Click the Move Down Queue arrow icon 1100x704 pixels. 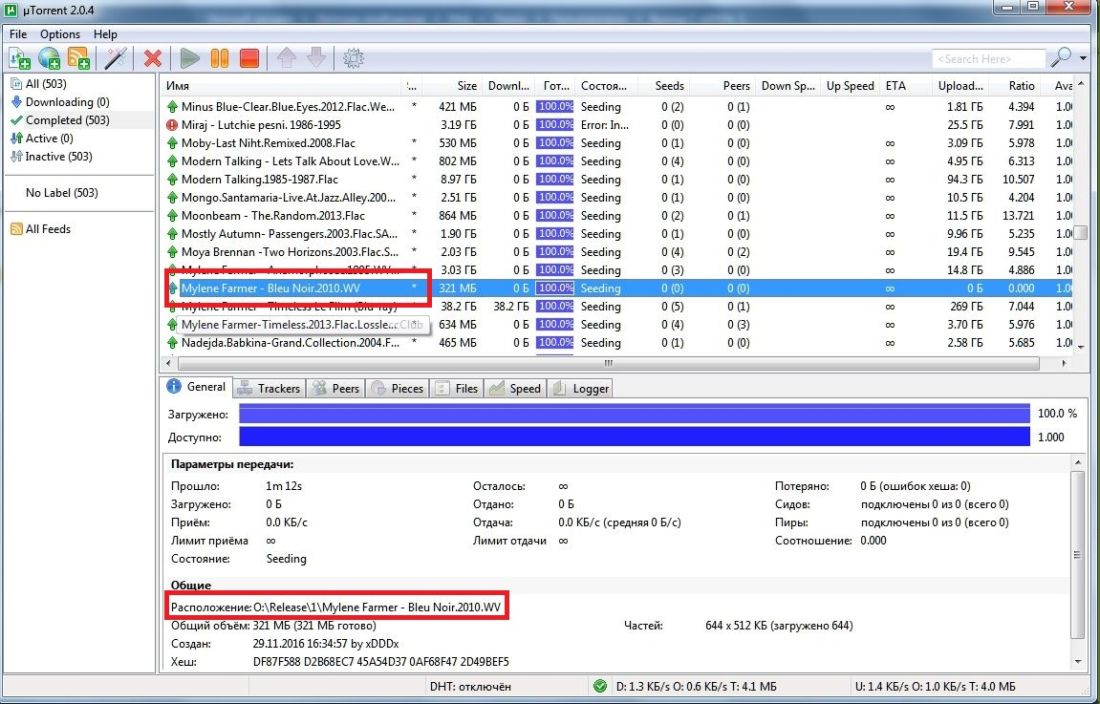[x=316, y=58]
